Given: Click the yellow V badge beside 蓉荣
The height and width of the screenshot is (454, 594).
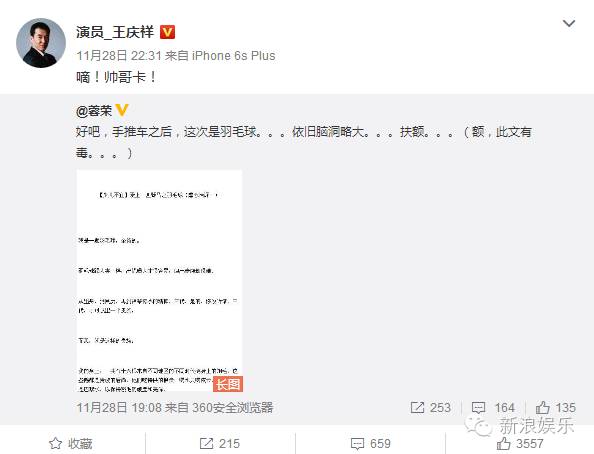Looking at the screenshot, I should coord(122,110).
